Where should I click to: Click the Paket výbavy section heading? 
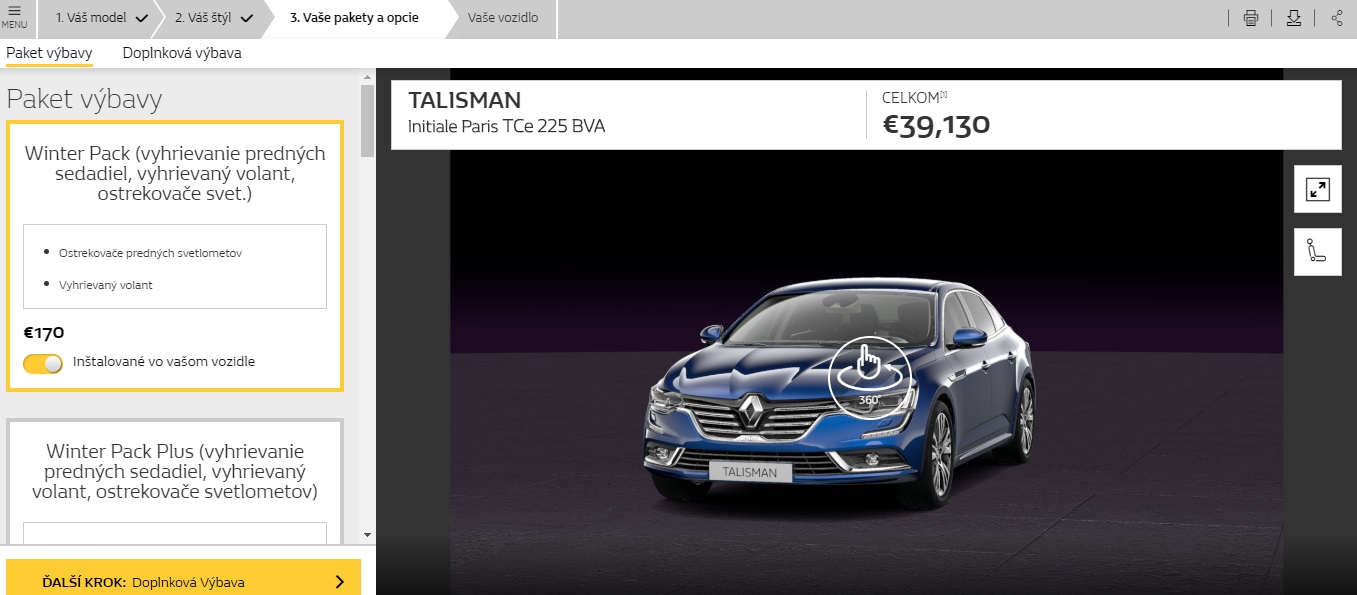84,99
